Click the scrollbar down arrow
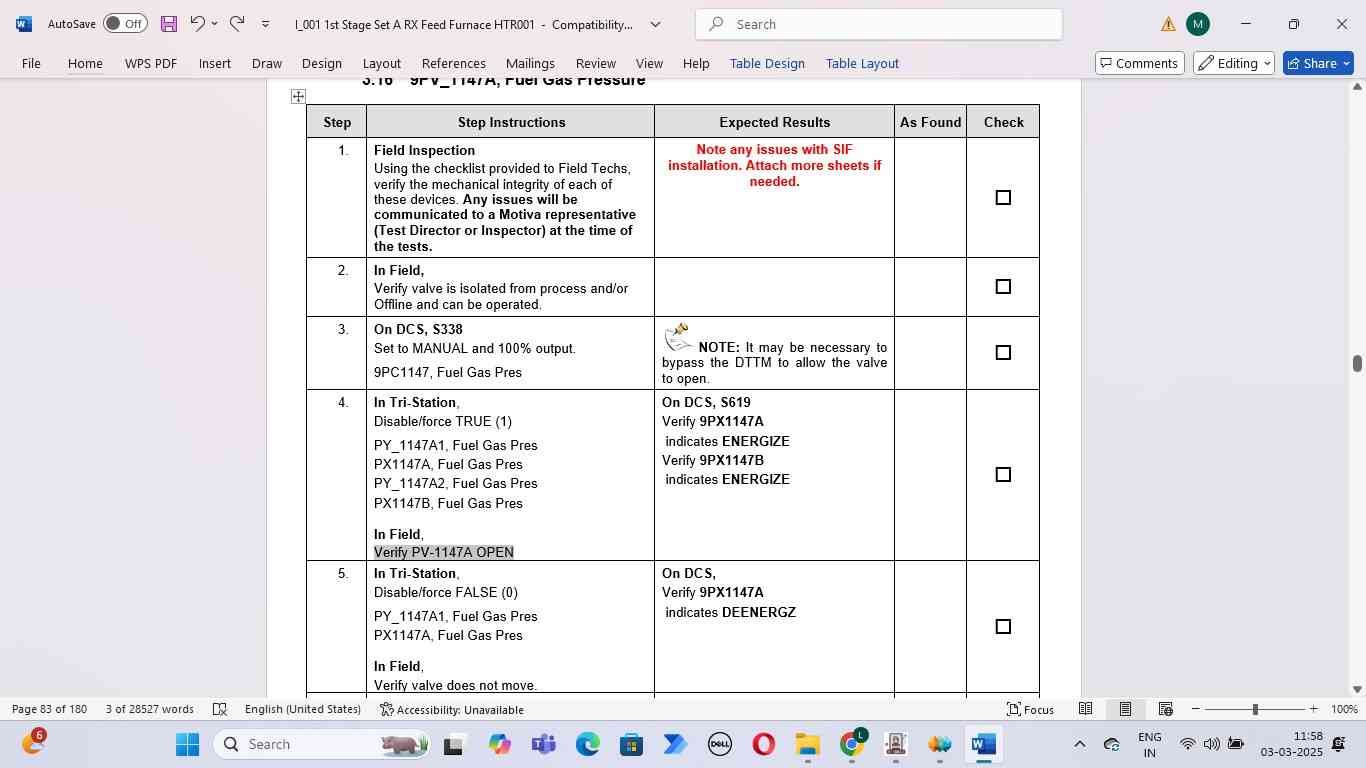The image size is (1366, 768). point(1357,689)
